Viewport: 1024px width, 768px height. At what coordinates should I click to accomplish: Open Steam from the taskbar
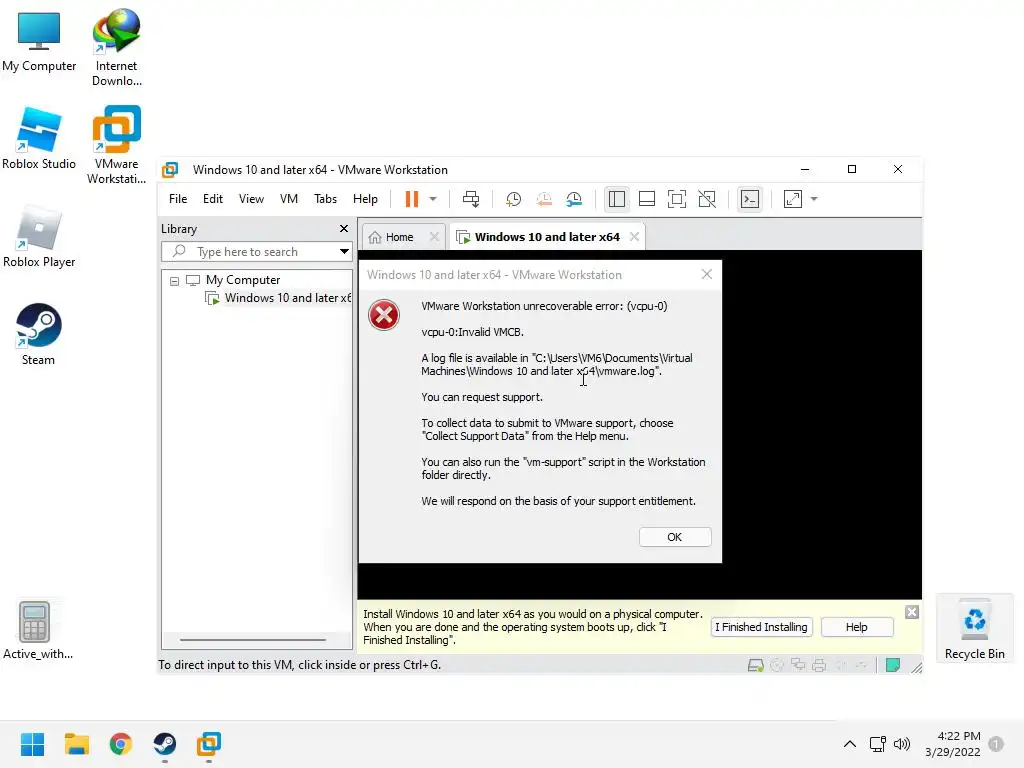(165, 744)
